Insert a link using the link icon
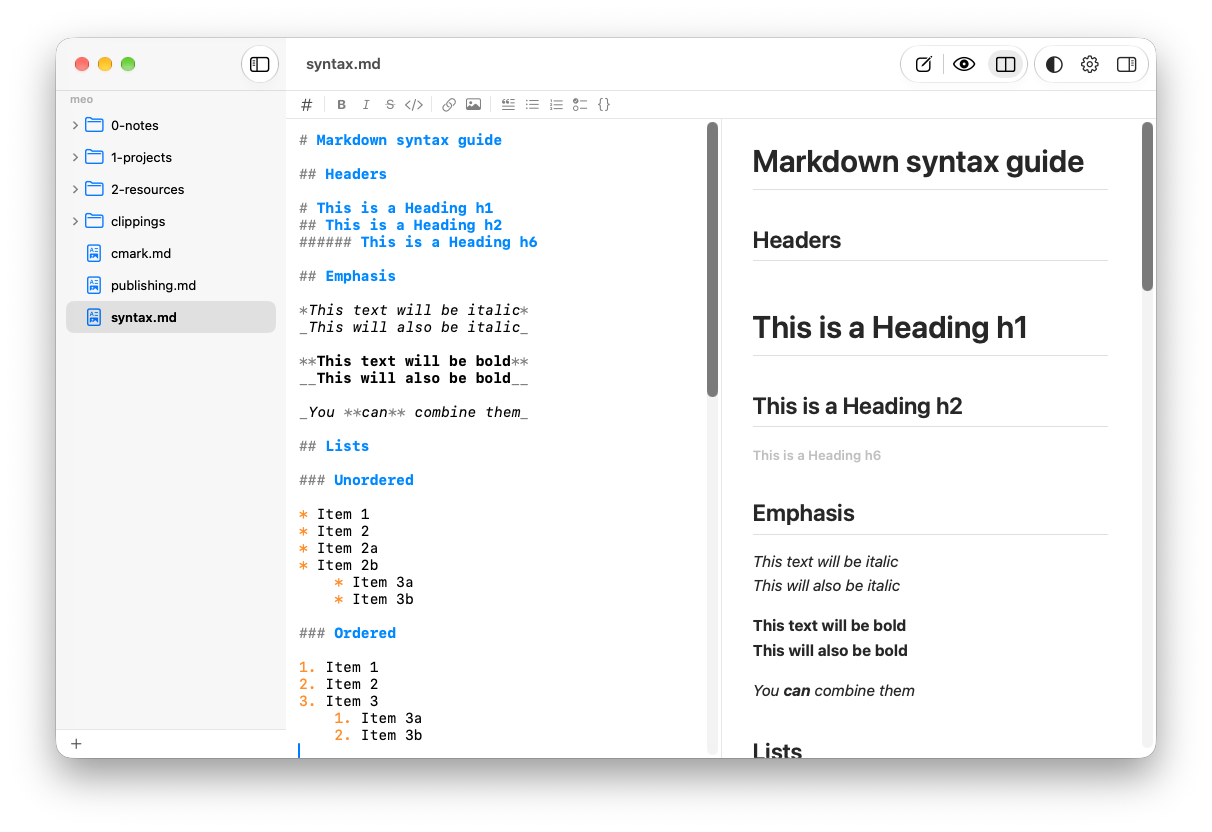 tap(449, 105)
